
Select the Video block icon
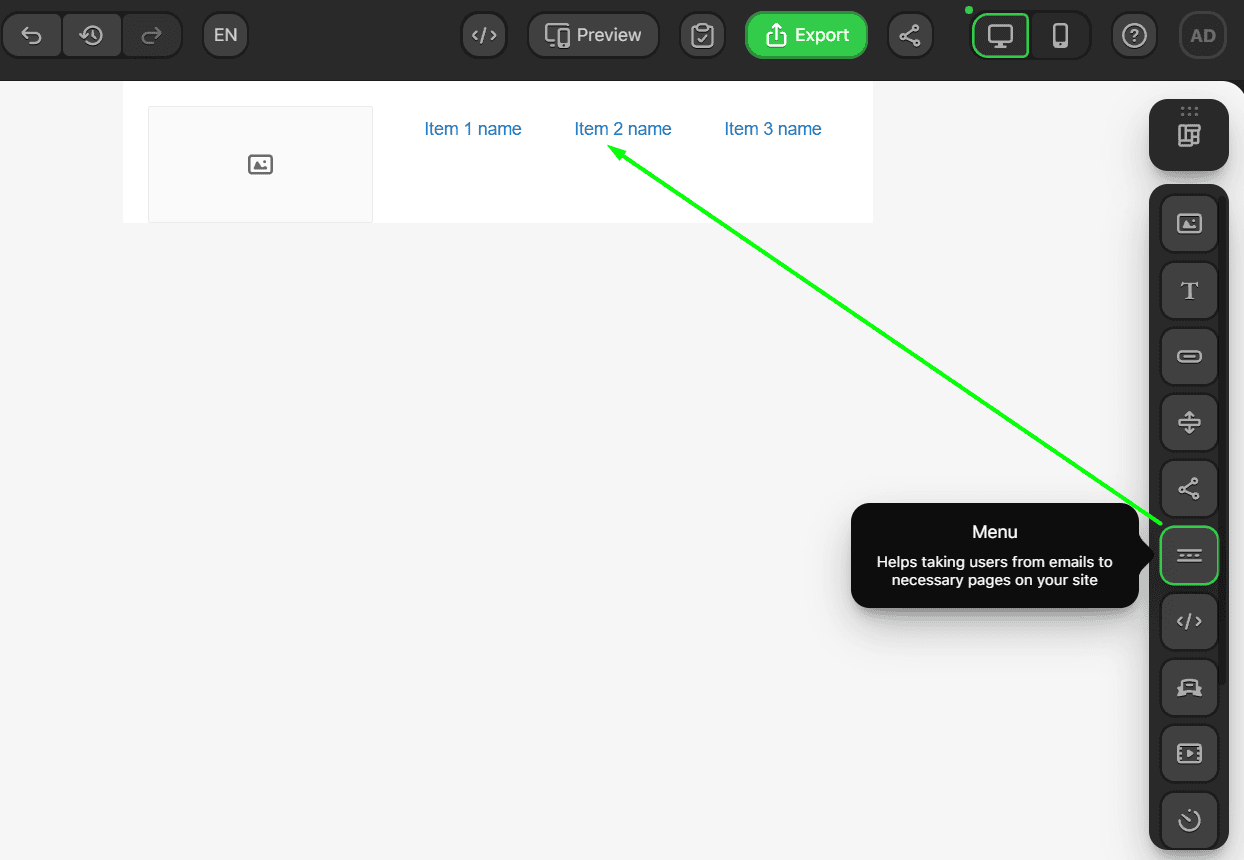pyautogui.click(x=1189, y=753)
